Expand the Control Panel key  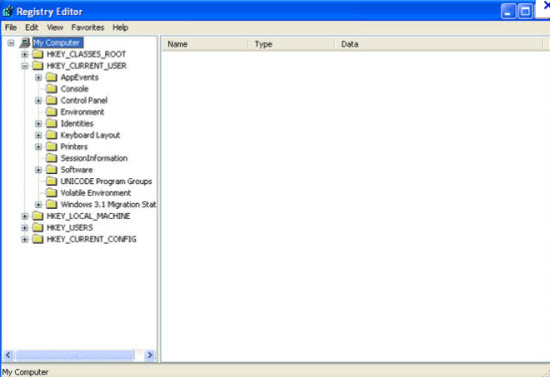tap(39, 101)
